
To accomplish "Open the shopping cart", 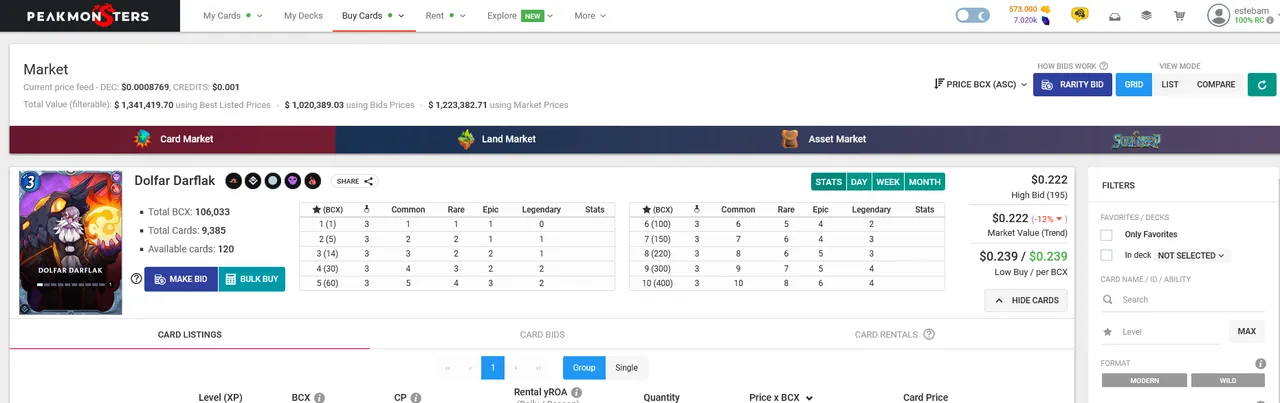I will tap(1179, 16).
